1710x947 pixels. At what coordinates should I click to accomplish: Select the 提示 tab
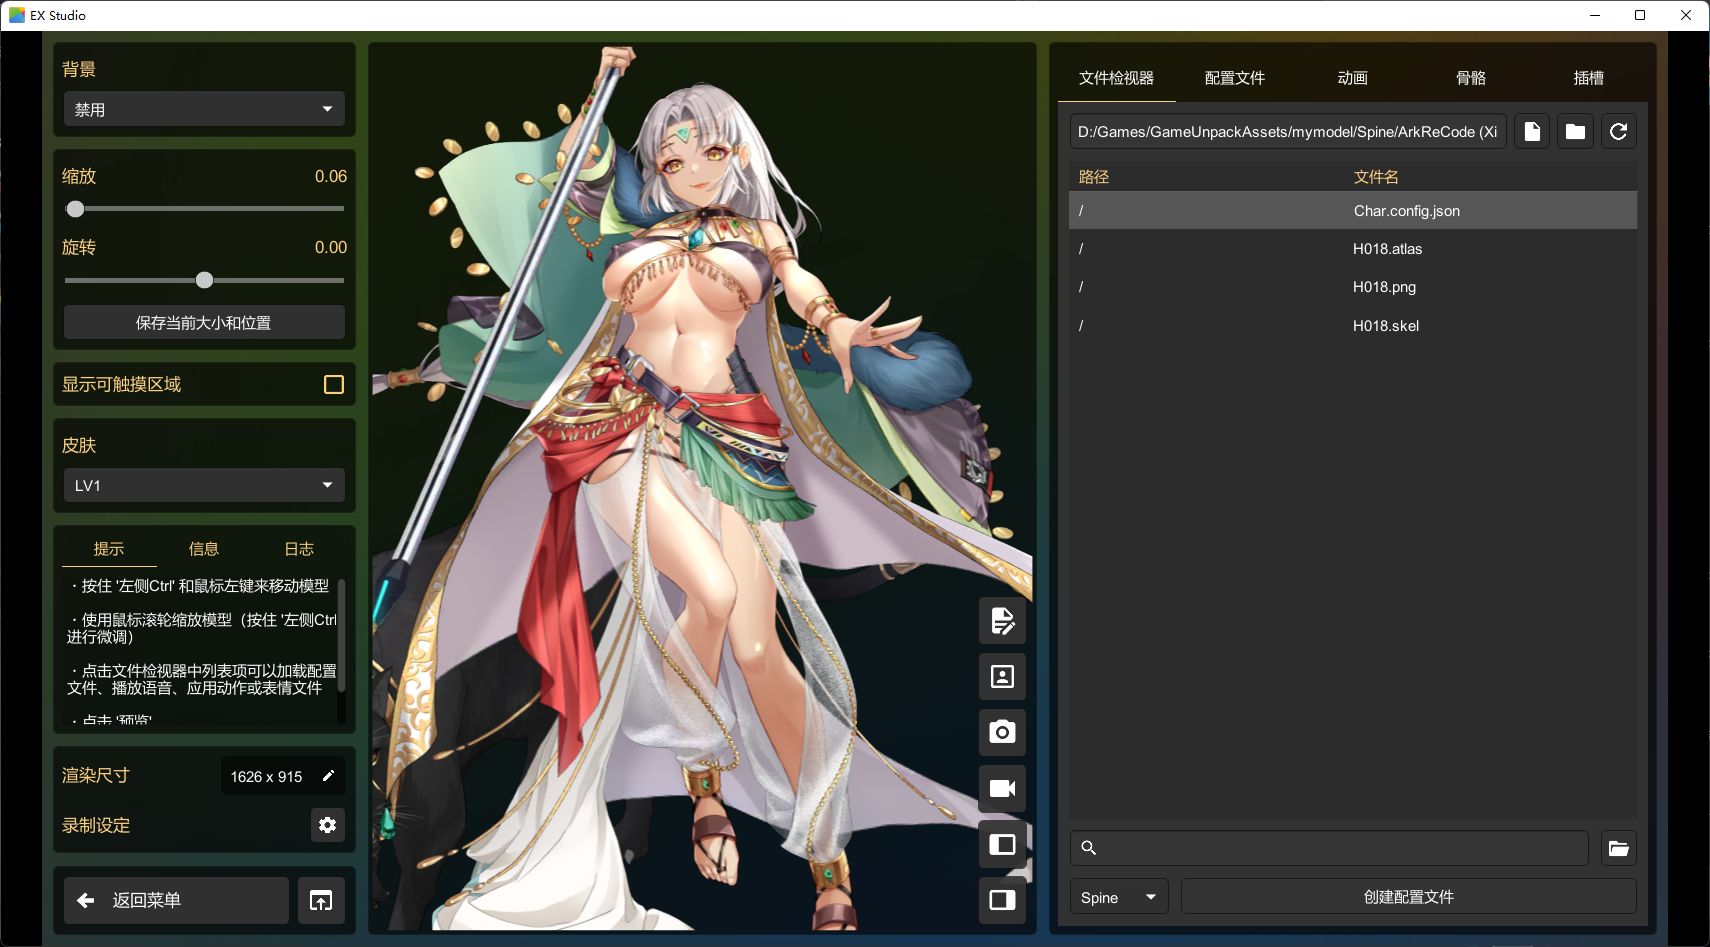pos(109,549)
